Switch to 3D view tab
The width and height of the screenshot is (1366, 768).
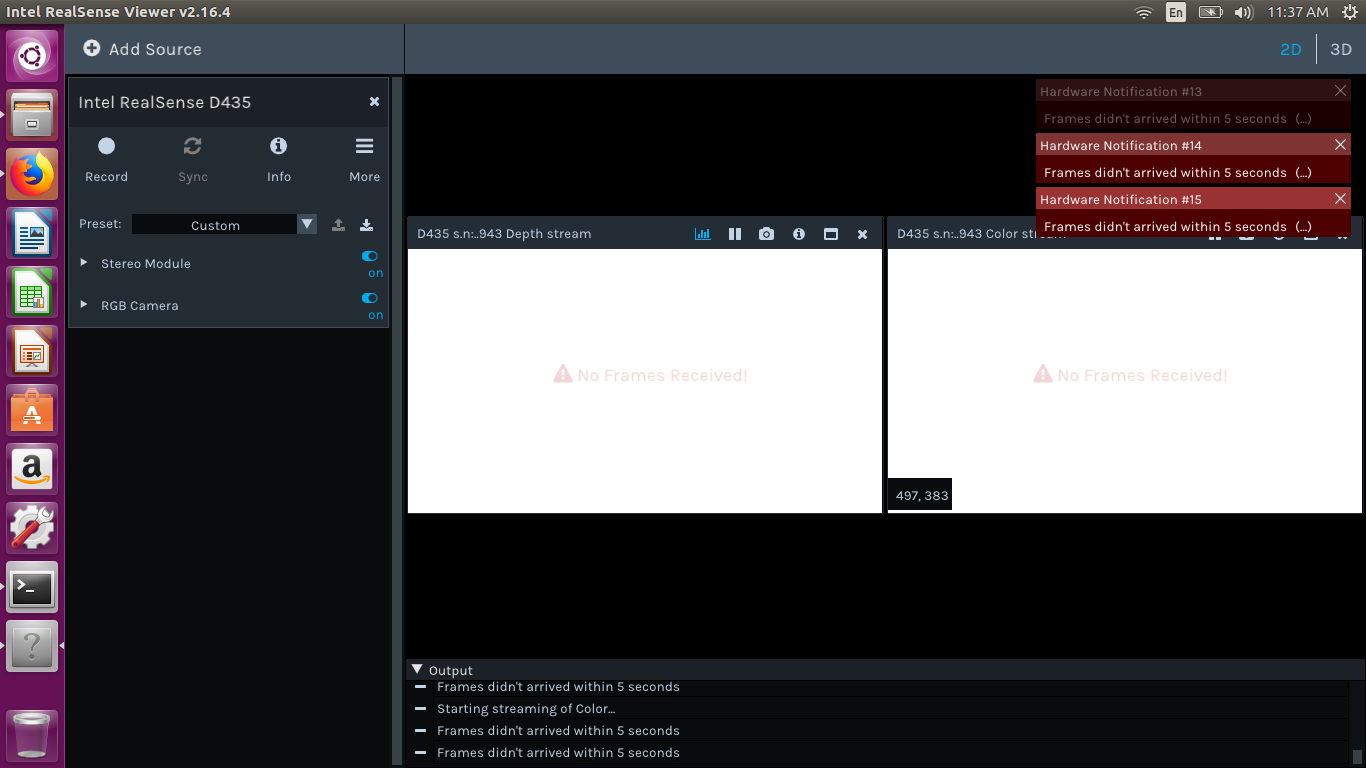coord(1340,49)
